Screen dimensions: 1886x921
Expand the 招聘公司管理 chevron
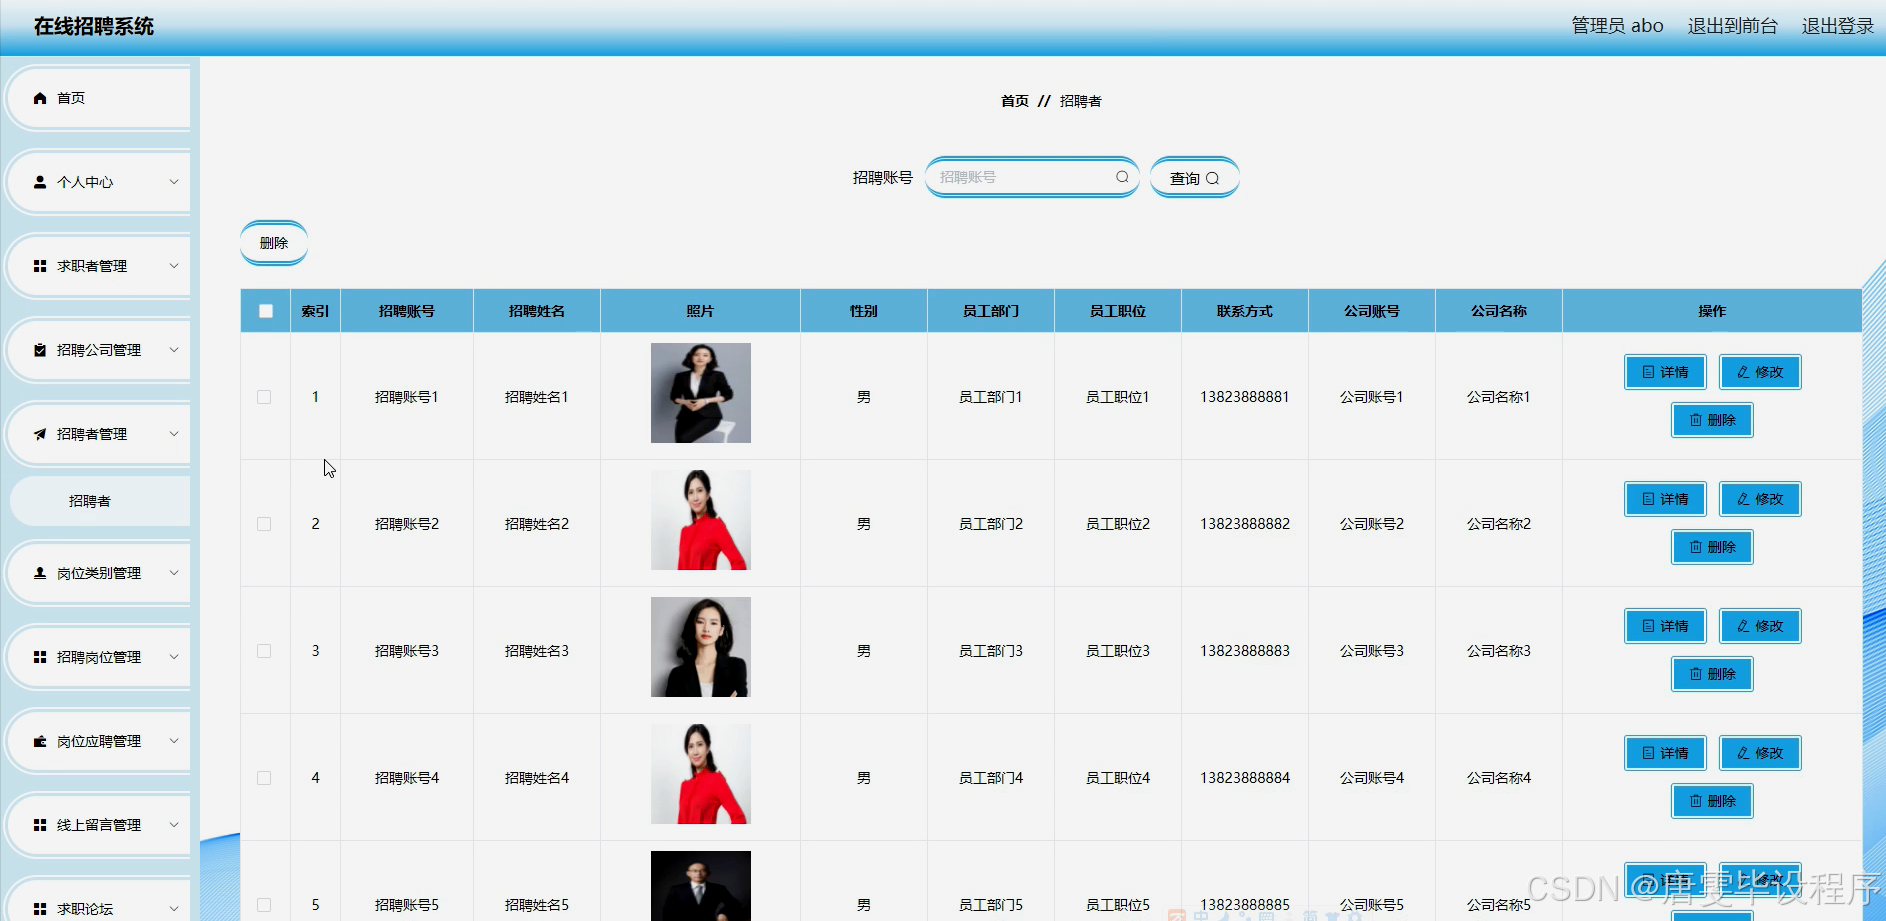coord(174,350)
